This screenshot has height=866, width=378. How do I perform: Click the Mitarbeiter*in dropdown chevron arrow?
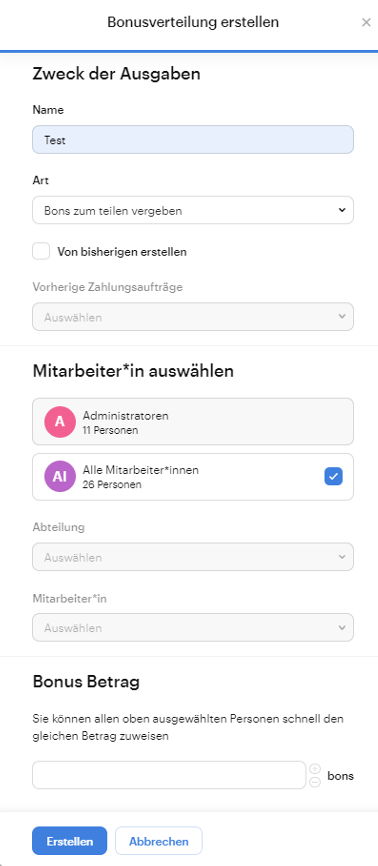342,627
